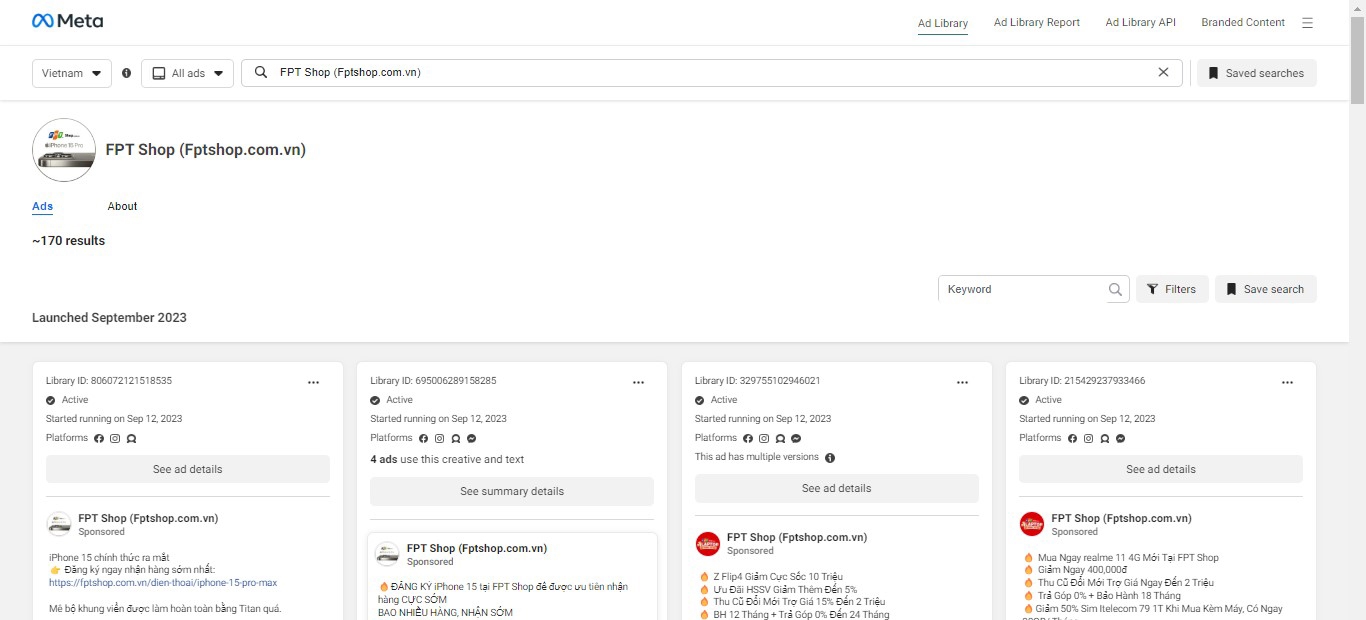Click the magnifier icon in Keyword field

click(1115, 290)
